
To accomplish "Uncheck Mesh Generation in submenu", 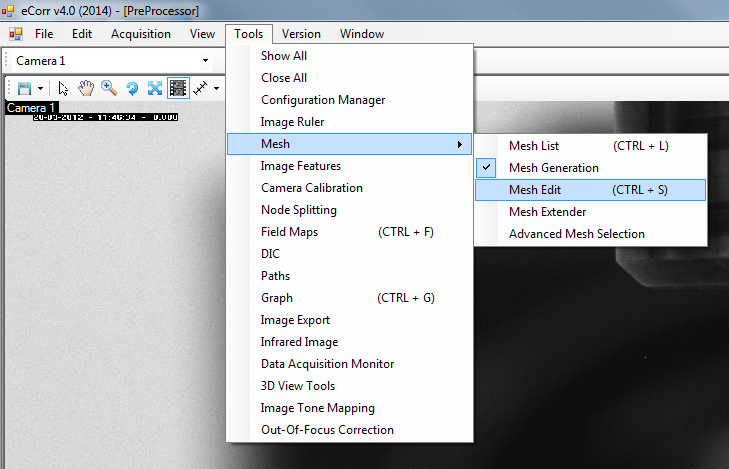I will (x=590, y=168).
